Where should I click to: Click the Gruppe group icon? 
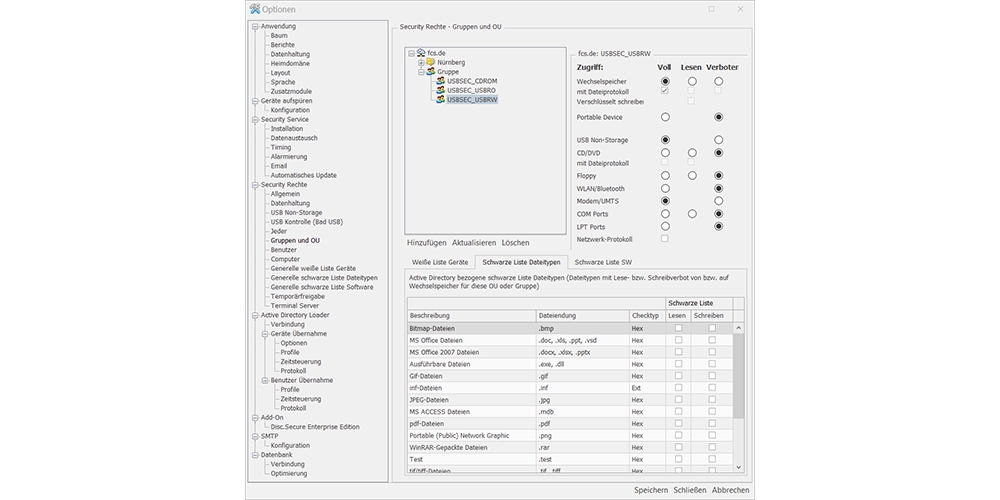pyautogui.click(x=430, y=72)
